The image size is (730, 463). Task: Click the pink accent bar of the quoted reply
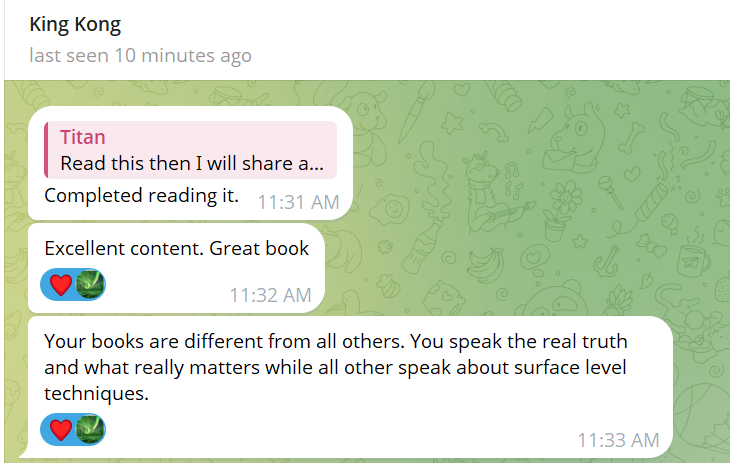(x=47, y=150)
